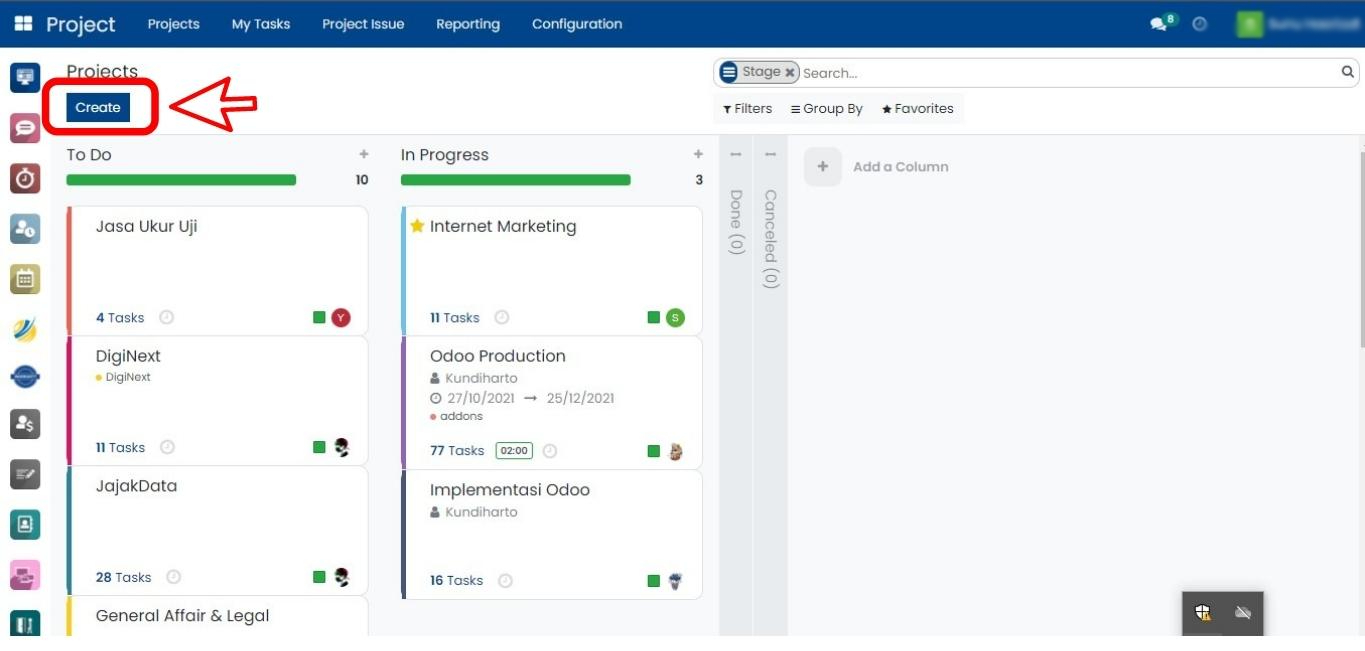The width and height of the screenshot is (1365, 651).
Task: Toggle green status square on Implementasi Odoo
Action: pos(653,581)
